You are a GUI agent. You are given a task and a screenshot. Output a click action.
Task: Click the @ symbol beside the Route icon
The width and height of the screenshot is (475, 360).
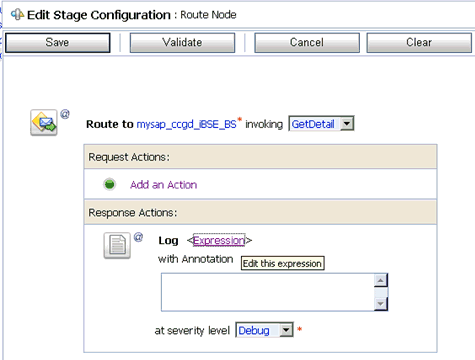(65, 114)
